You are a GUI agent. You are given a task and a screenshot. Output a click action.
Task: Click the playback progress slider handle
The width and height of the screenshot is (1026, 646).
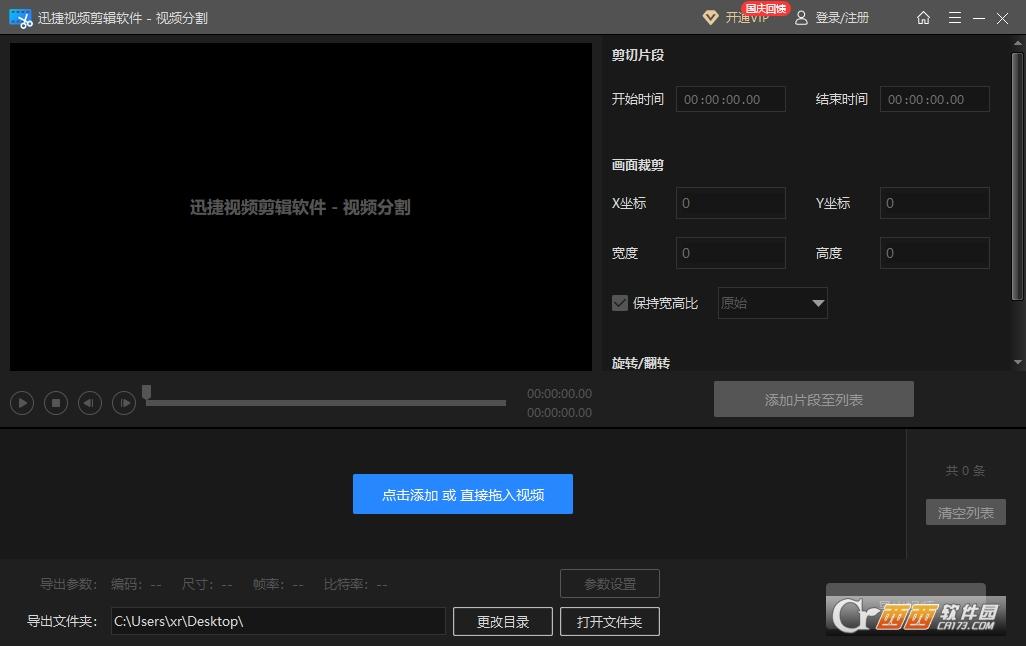pyautogui.click(x=147, y=392)
